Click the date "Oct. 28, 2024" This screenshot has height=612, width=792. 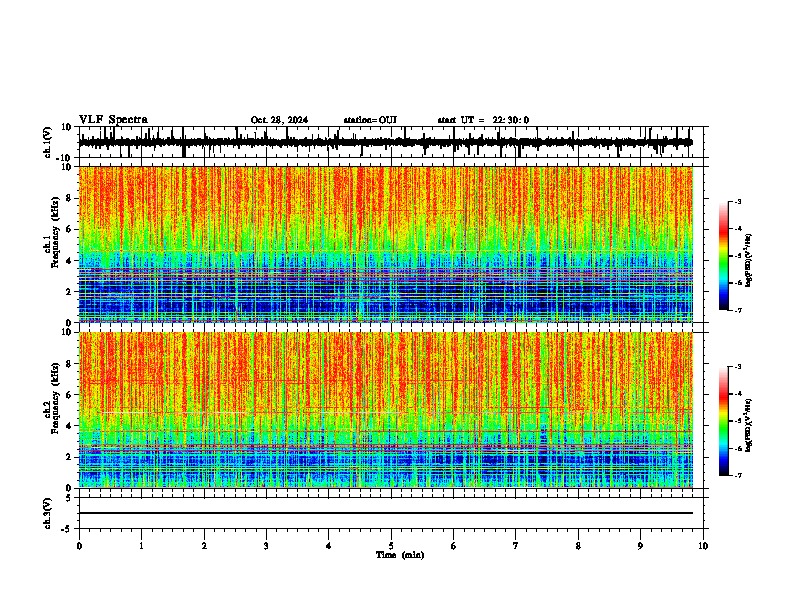tap(279, 120)
